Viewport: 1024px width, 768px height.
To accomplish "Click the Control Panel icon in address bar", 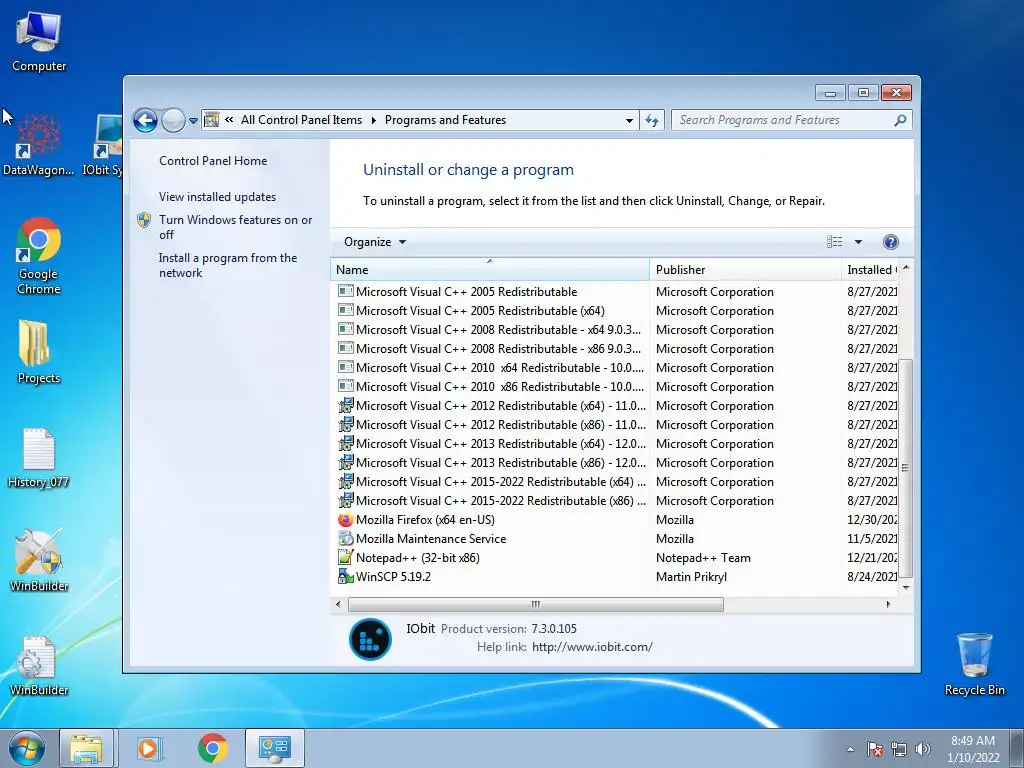I will point(212,120).
